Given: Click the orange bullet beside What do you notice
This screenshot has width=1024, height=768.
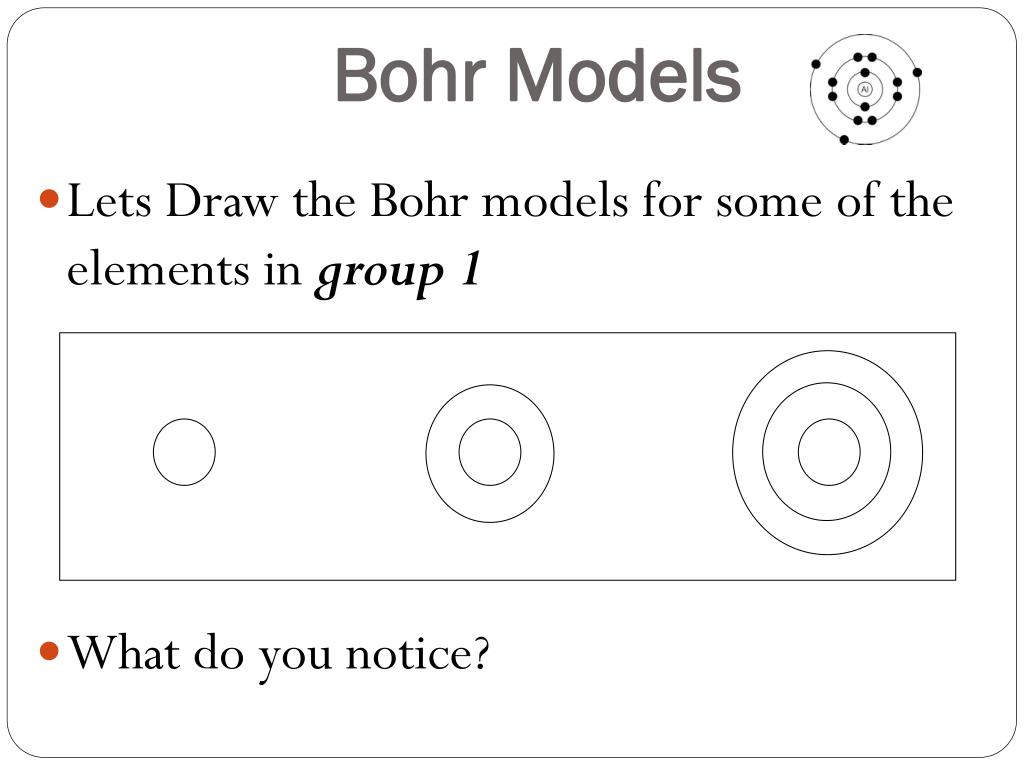Looking at the screenshot, I should point(49,650).
